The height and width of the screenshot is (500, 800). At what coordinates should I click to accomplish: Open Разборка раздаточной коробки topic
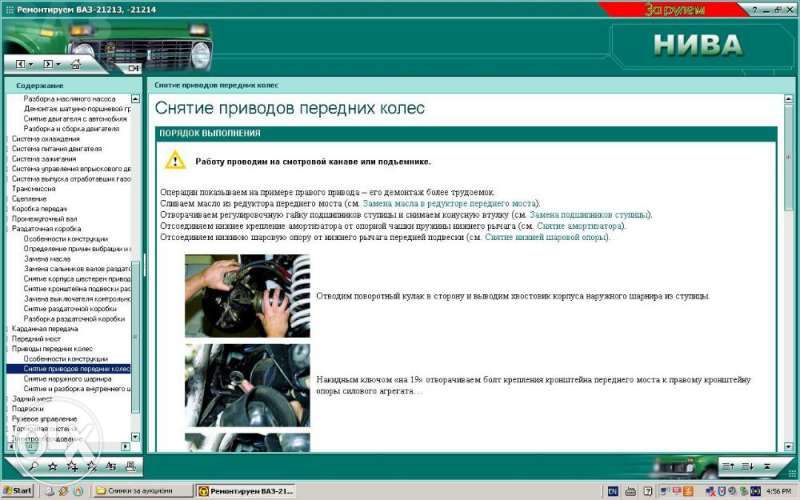tap(74, 318)
